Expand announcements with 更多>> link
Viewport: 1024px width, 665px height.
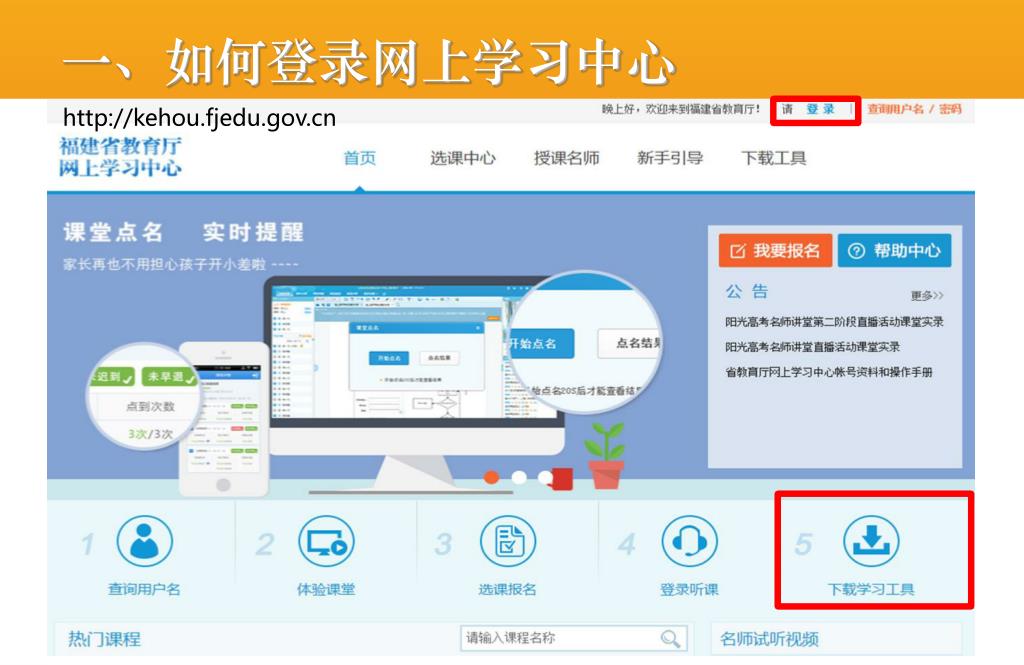(927, 296)
